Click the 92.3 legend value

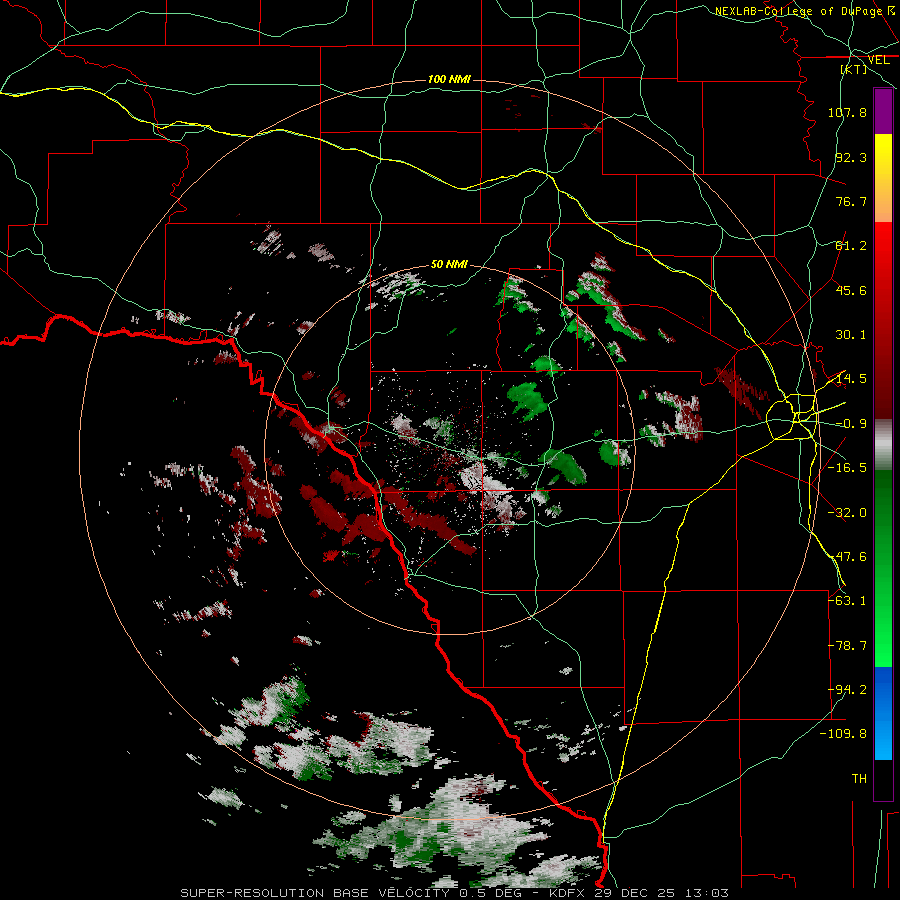pos(851,157)
